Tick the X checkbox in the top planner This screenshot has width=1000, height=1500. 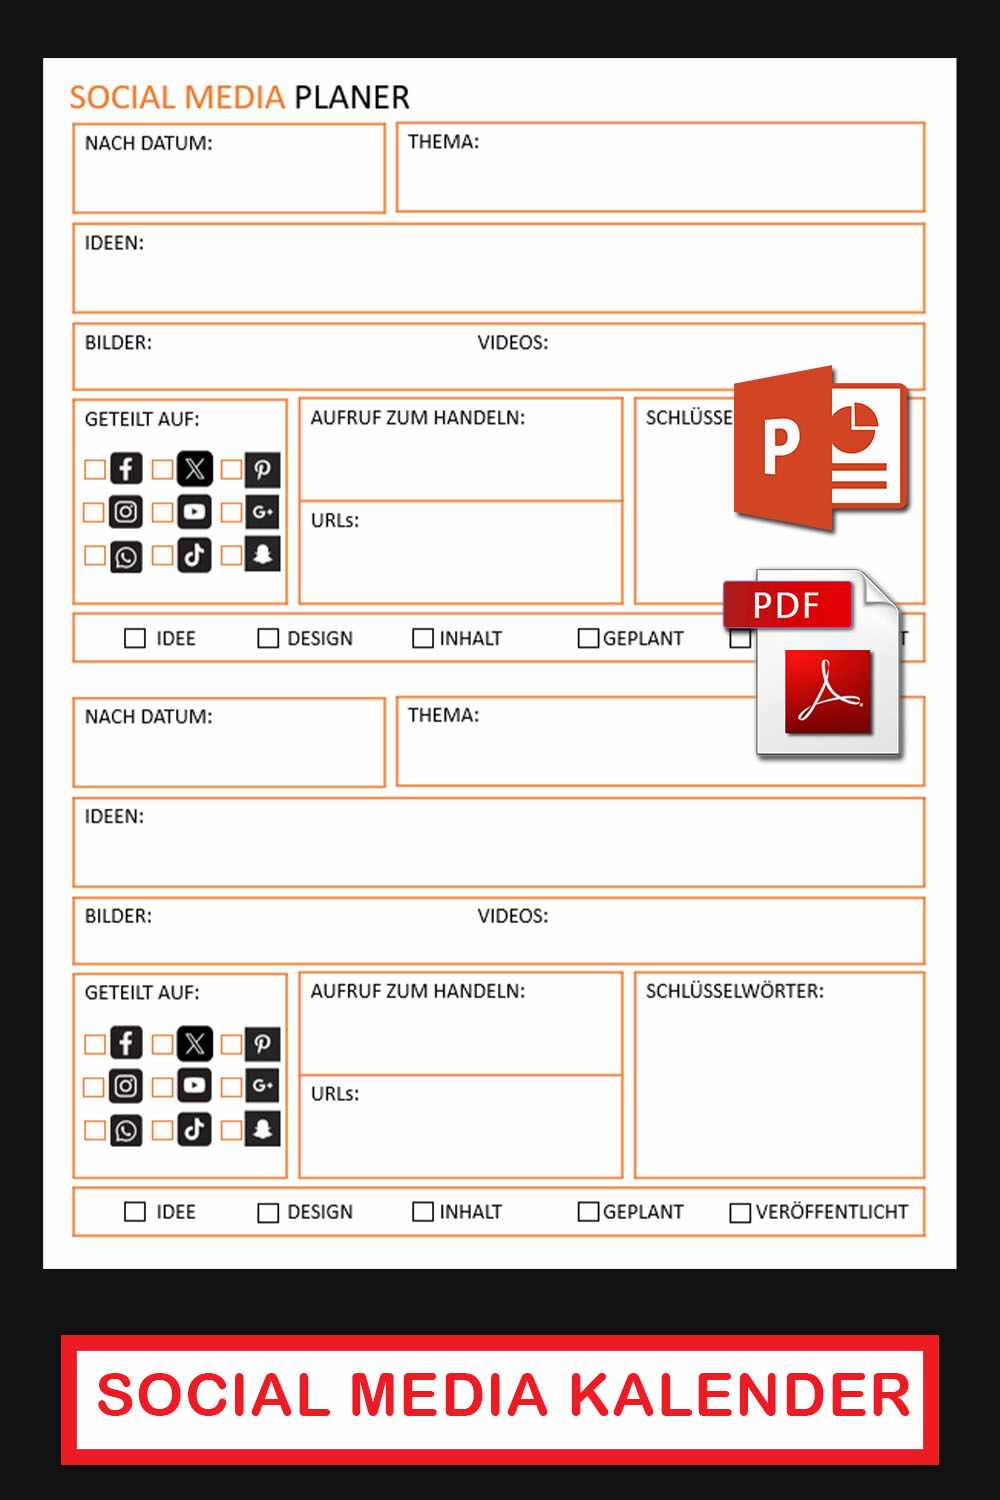pyautogui.click(x=163, y=469)
